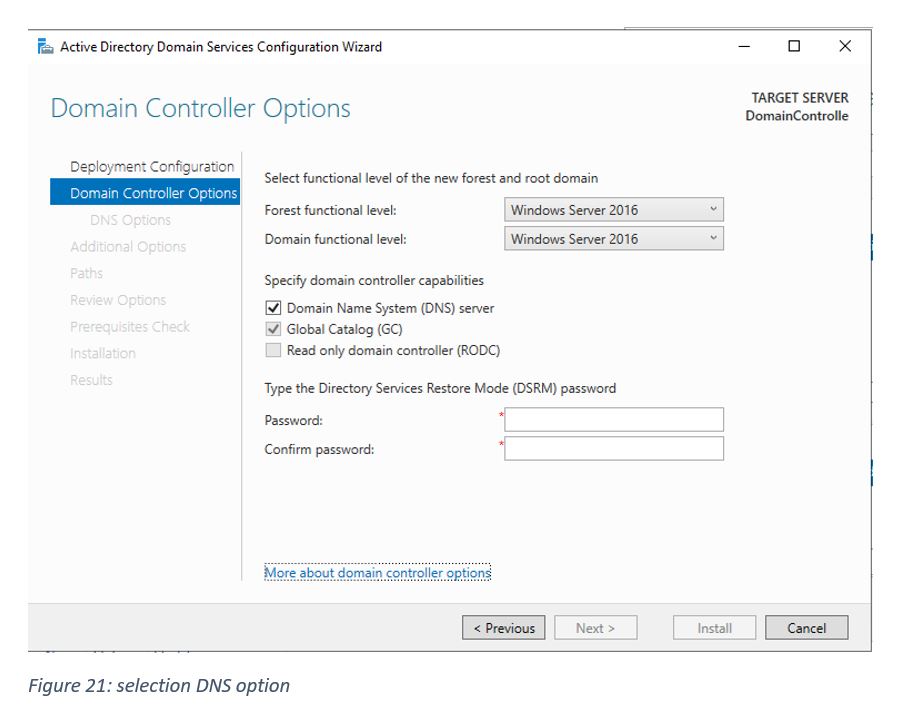Select Deployment Configuration step in sidebar
The image size is (897, 711).
(152, 167)
